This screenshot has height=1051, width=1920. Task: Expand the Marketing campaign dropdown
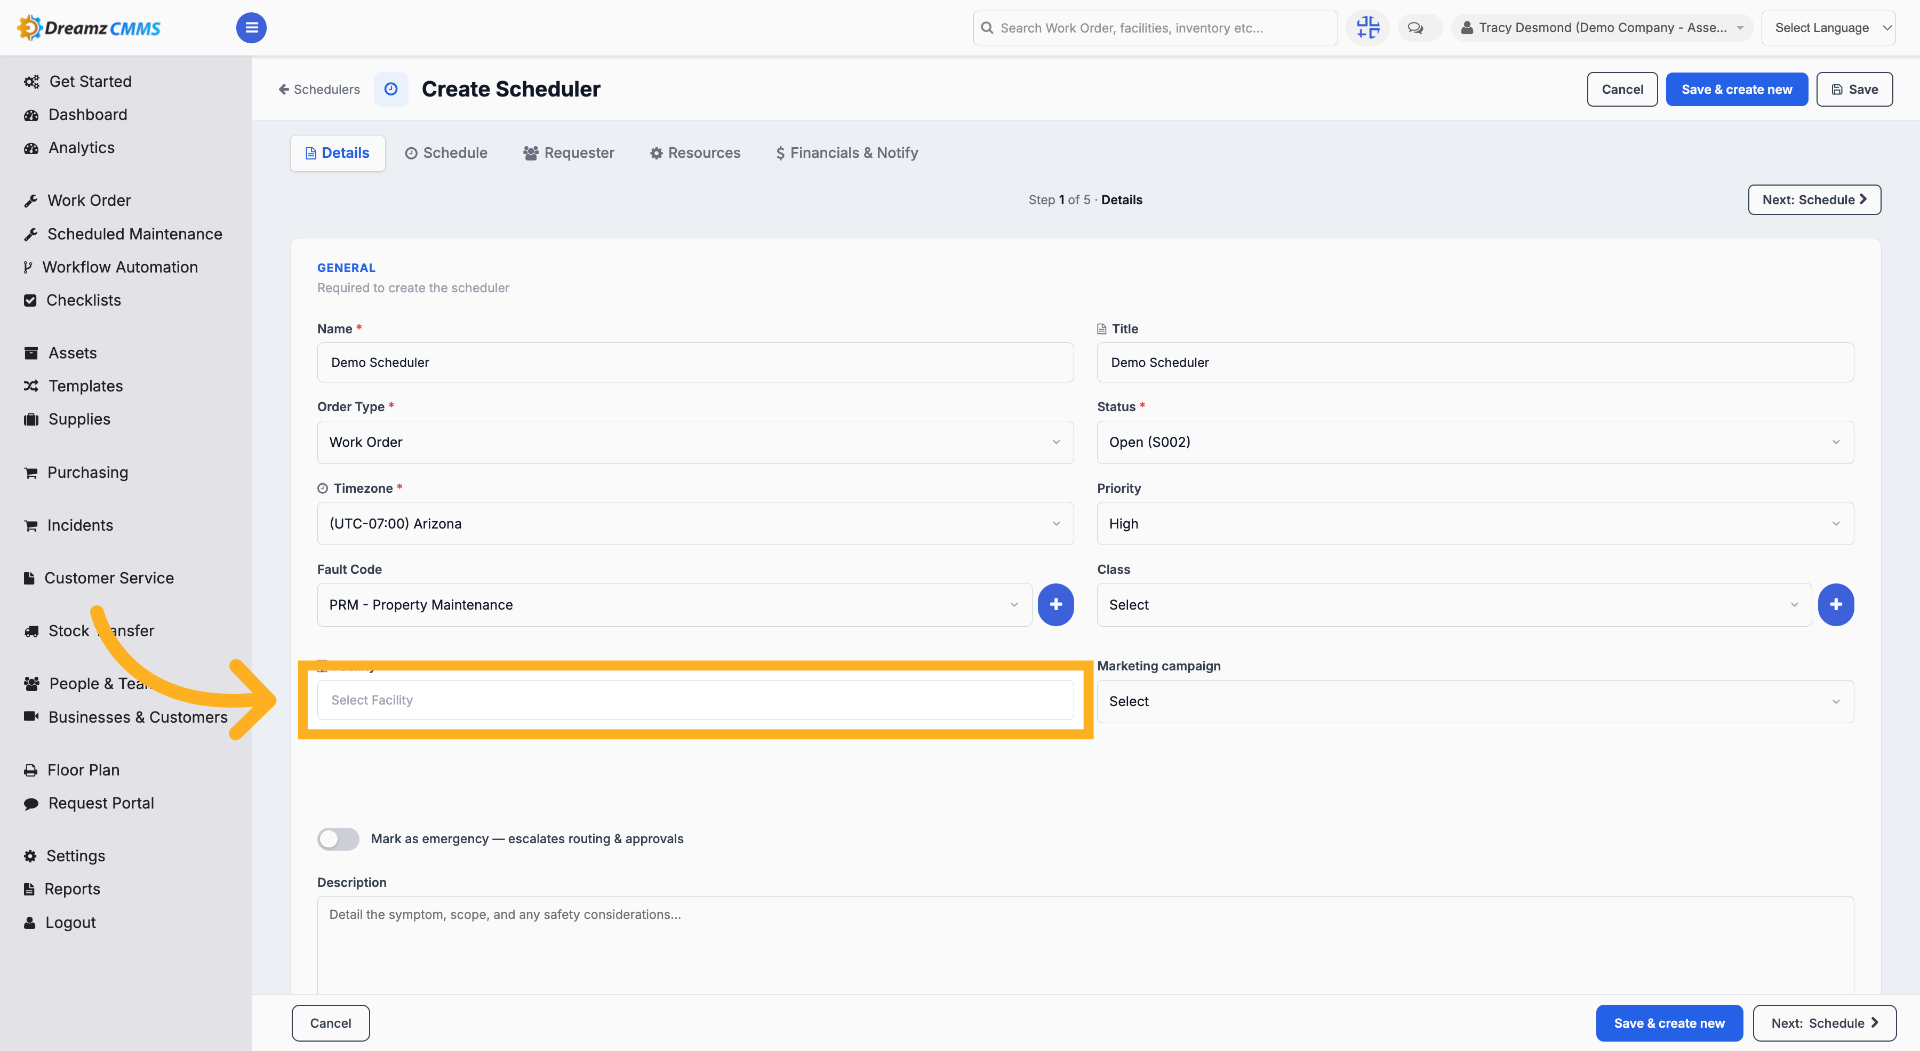1475,702
